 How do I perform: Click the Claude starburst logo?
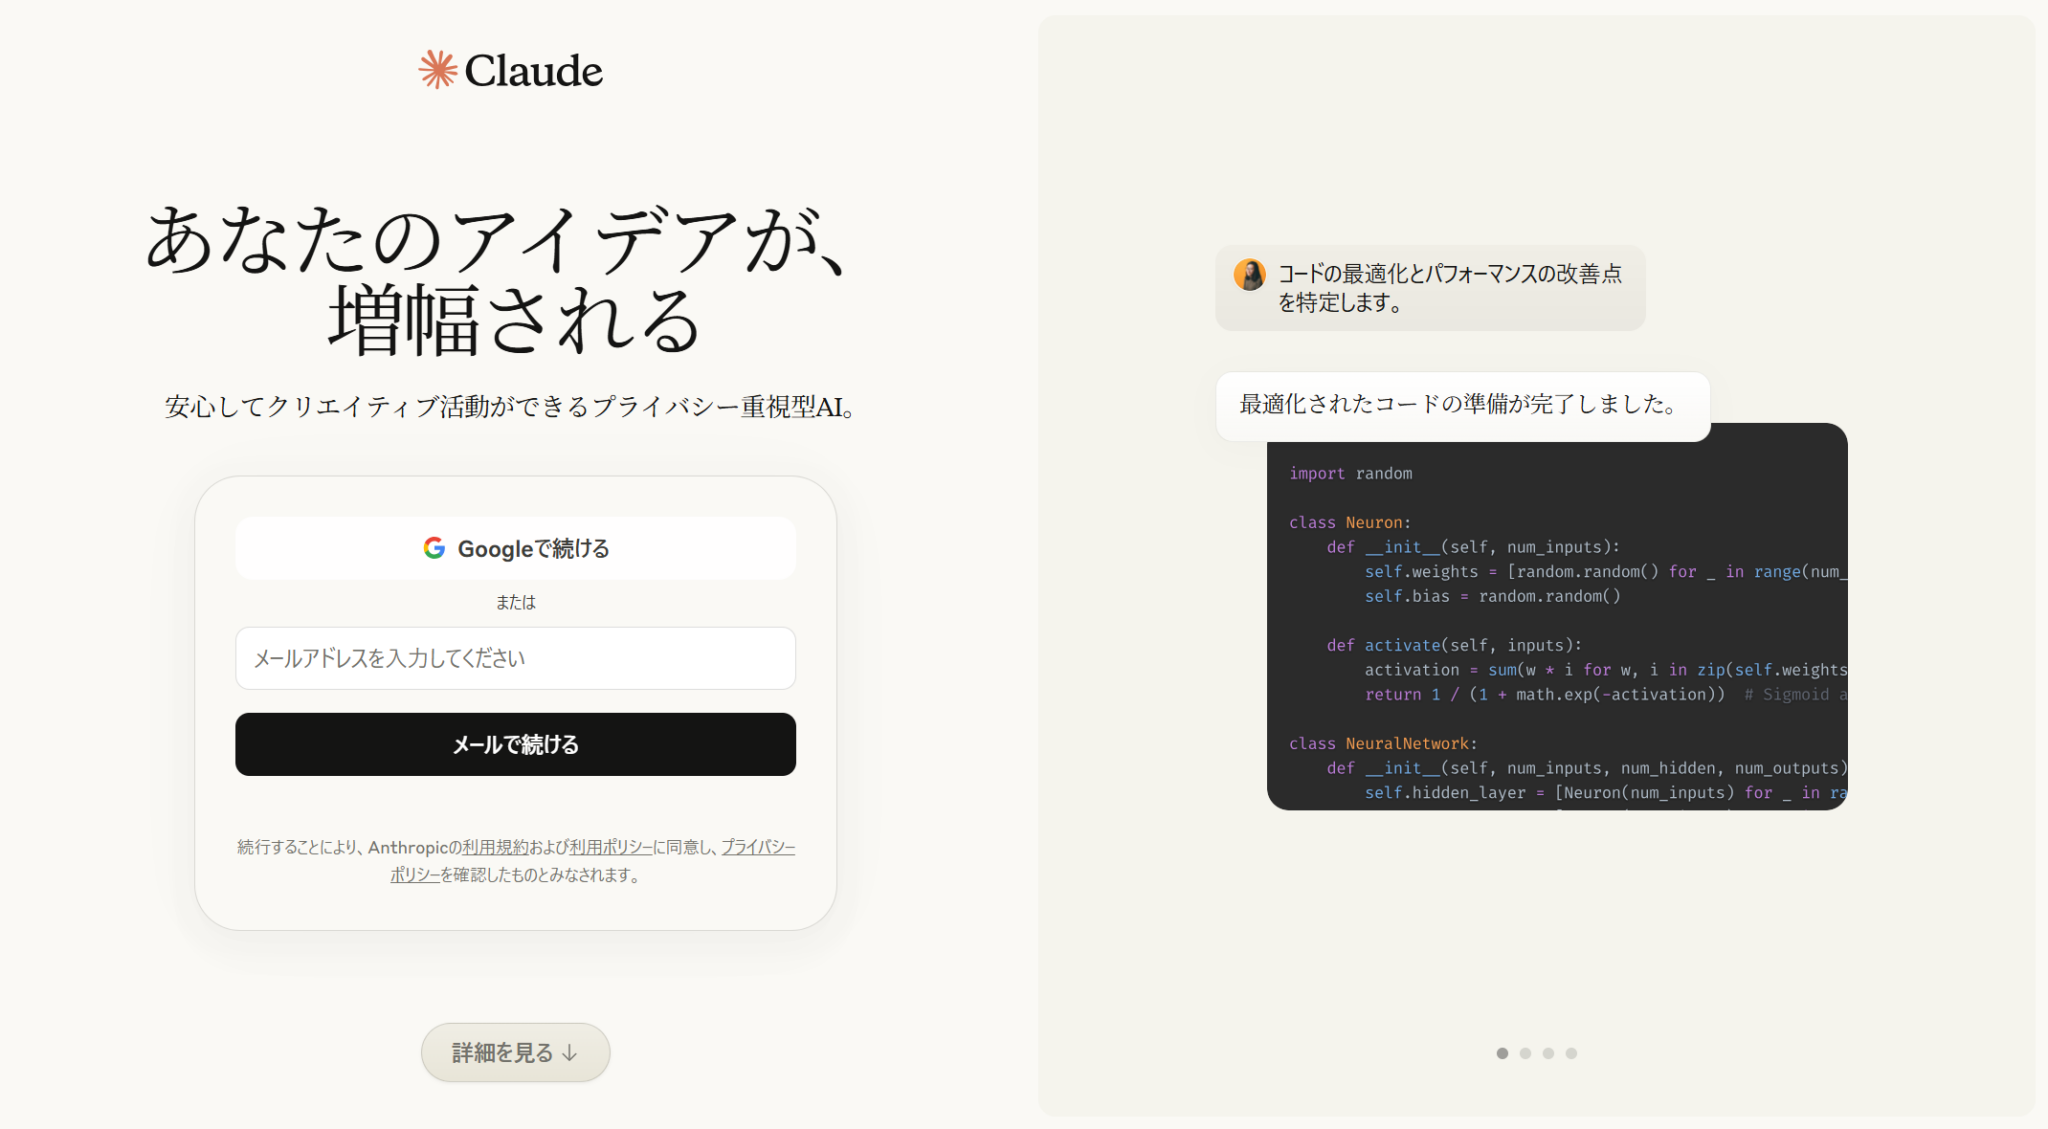tap(436, 69)
